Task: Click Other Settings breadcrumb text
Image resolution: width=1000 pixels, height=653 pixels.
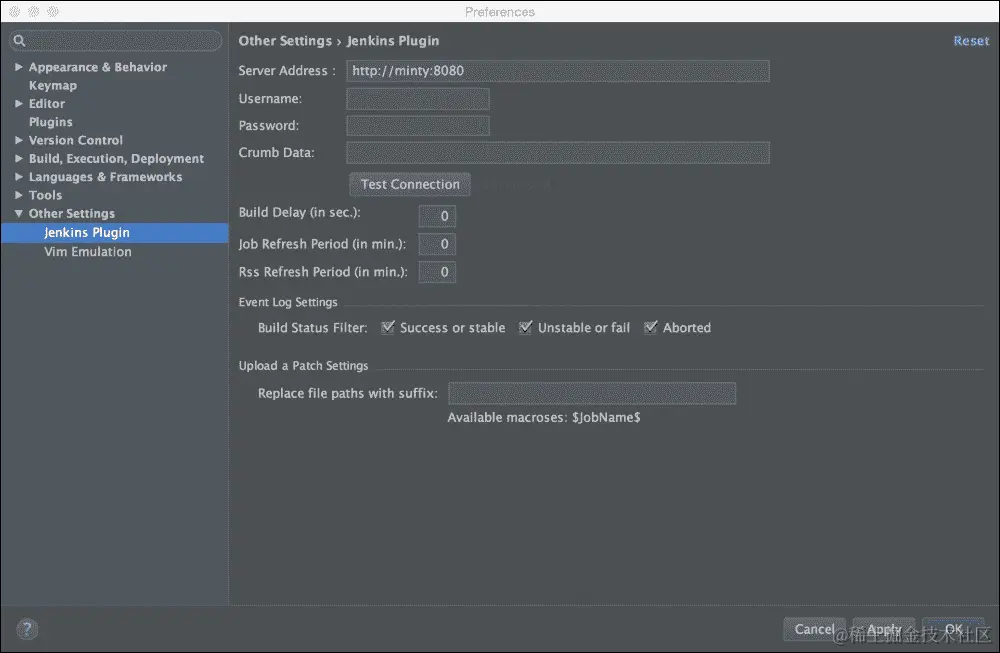Action: [285, 41]
